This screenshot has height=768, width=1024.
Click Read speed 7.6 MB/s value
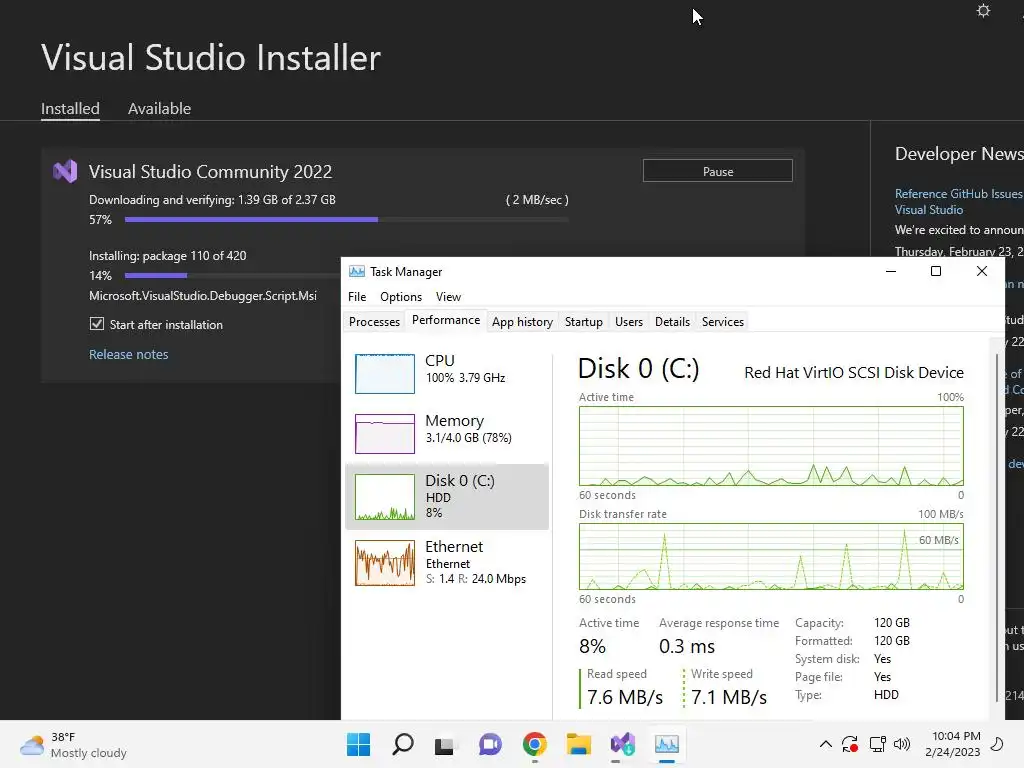pos(624,697)
